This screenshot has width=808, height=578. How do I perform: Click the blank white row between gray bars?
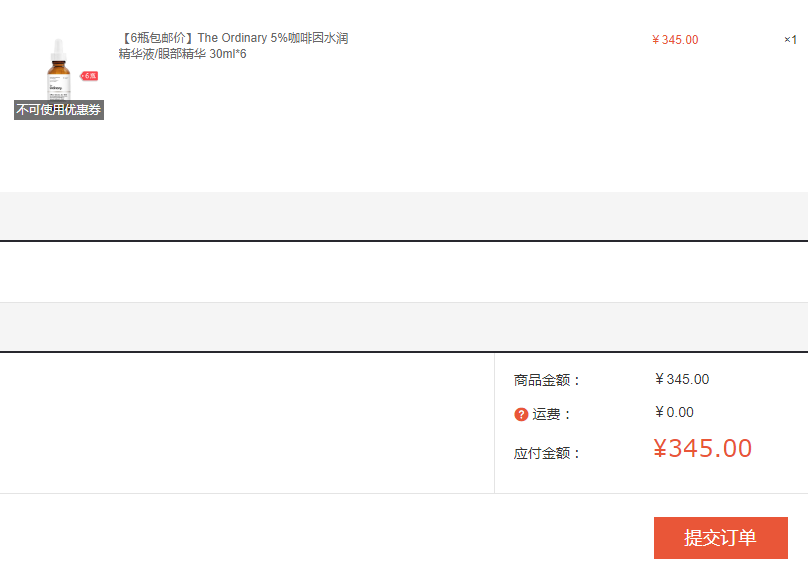(x=404, y=272)
